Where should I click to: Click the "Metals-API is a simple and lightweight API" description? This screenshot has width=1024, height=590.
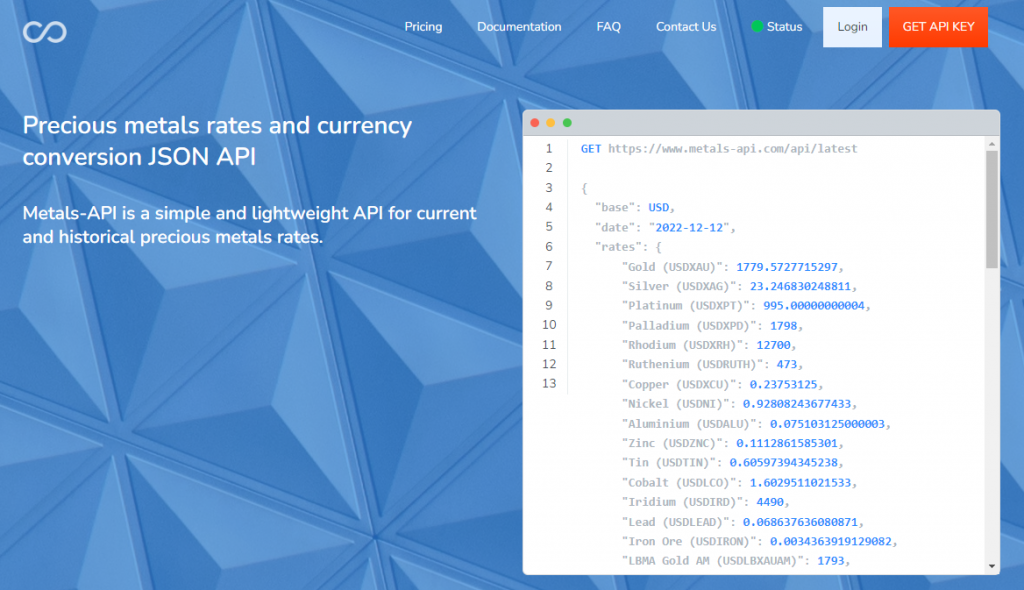coord(249,225)
